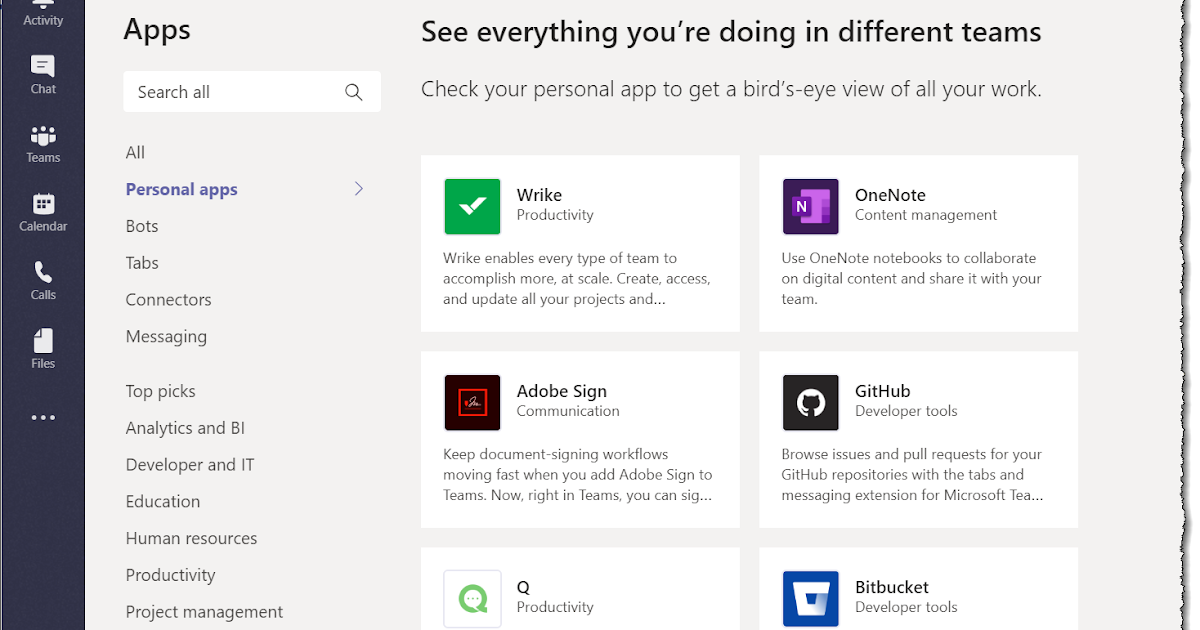Open the Calendar icon in sidebar
The width and height of the screenshot is (1200, 630).
pos(43,205)
